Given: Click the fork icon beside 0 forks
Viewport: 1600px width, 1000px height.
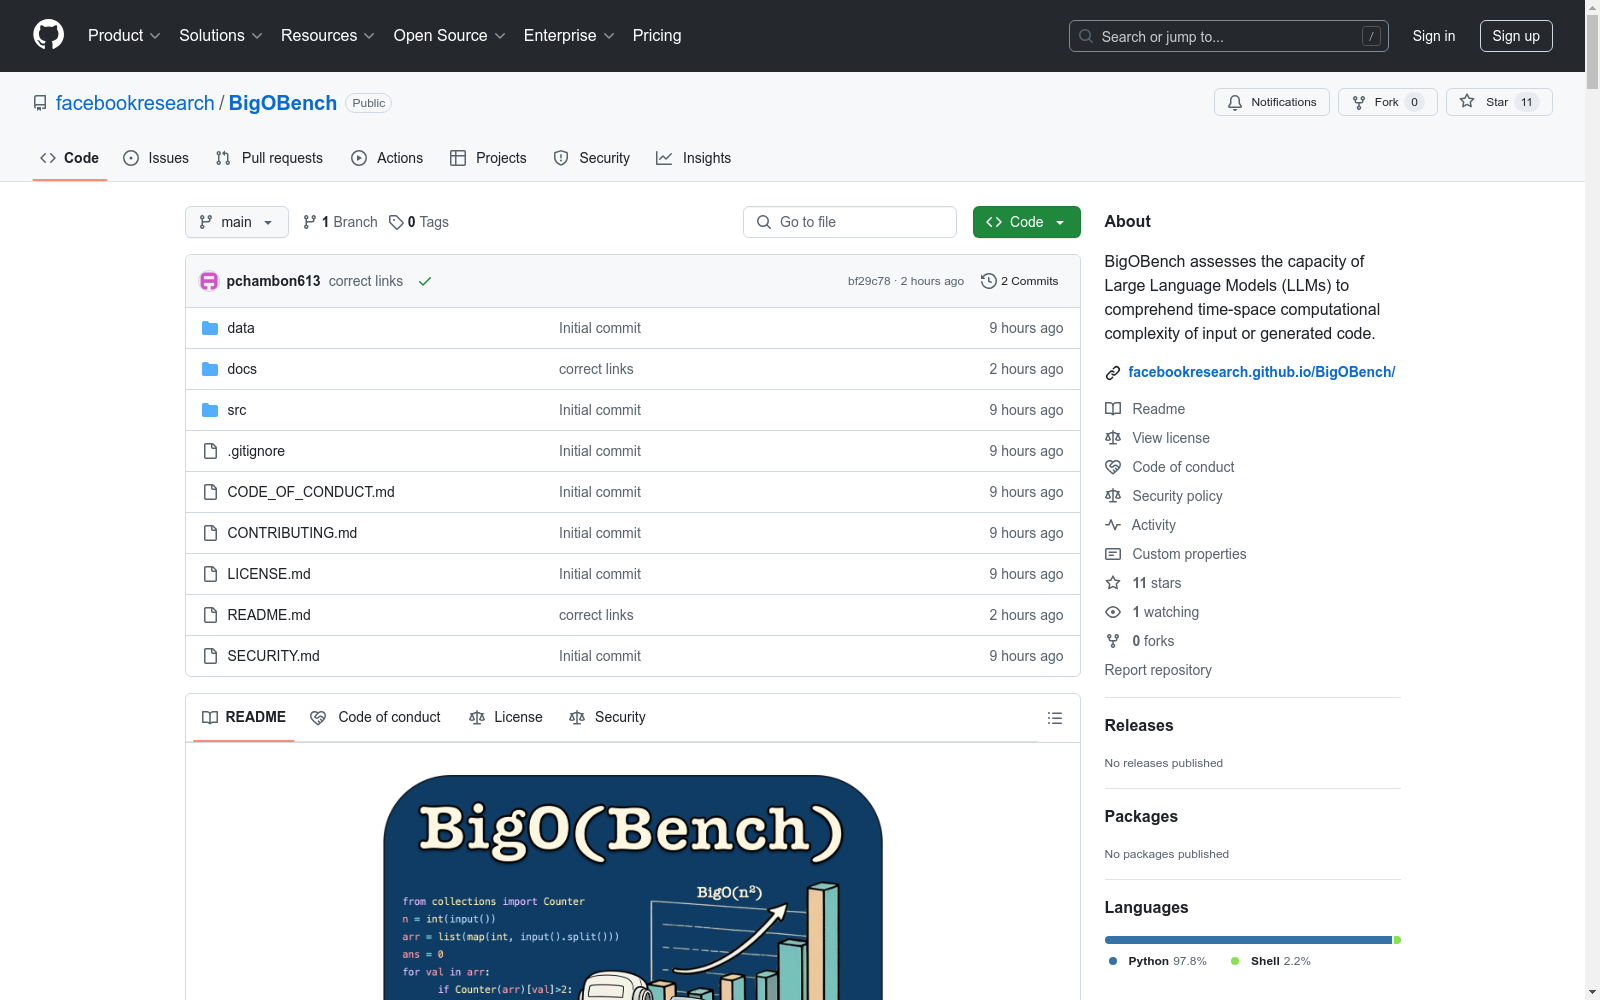Looking at the screenshot, I should [1113, 641].
